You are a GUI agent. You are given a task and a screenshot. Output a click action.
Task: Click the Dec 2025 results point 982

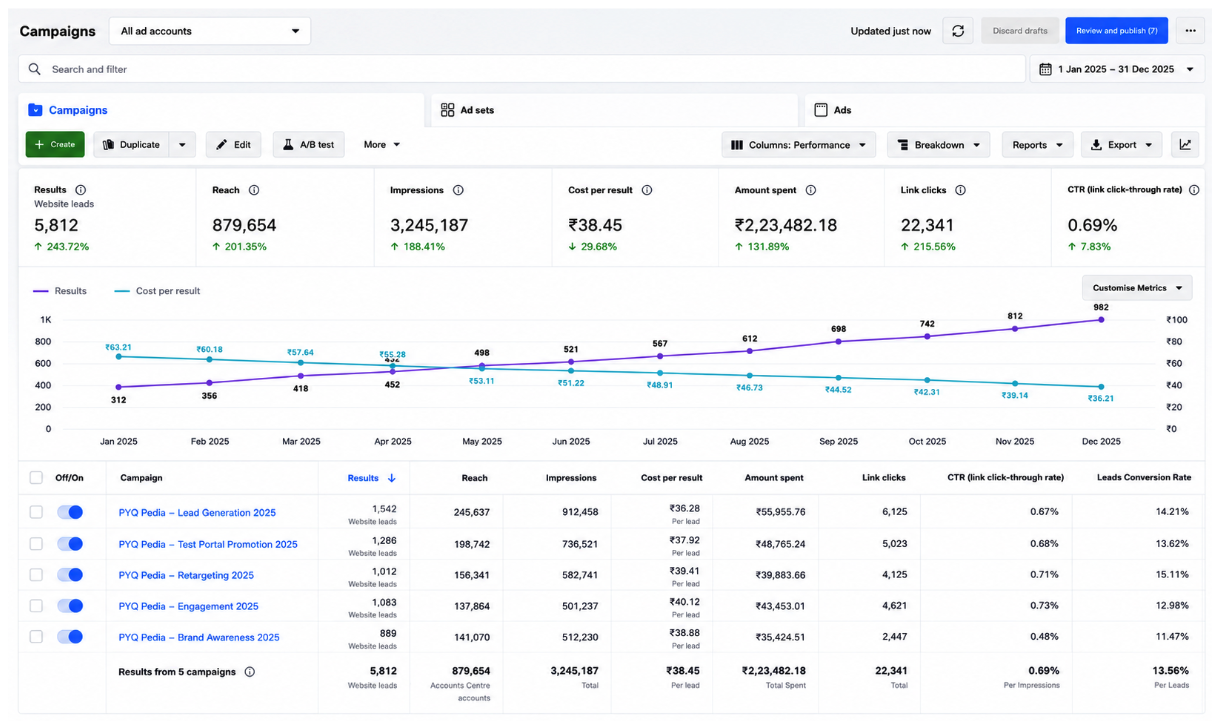[x=1101, y=320]
